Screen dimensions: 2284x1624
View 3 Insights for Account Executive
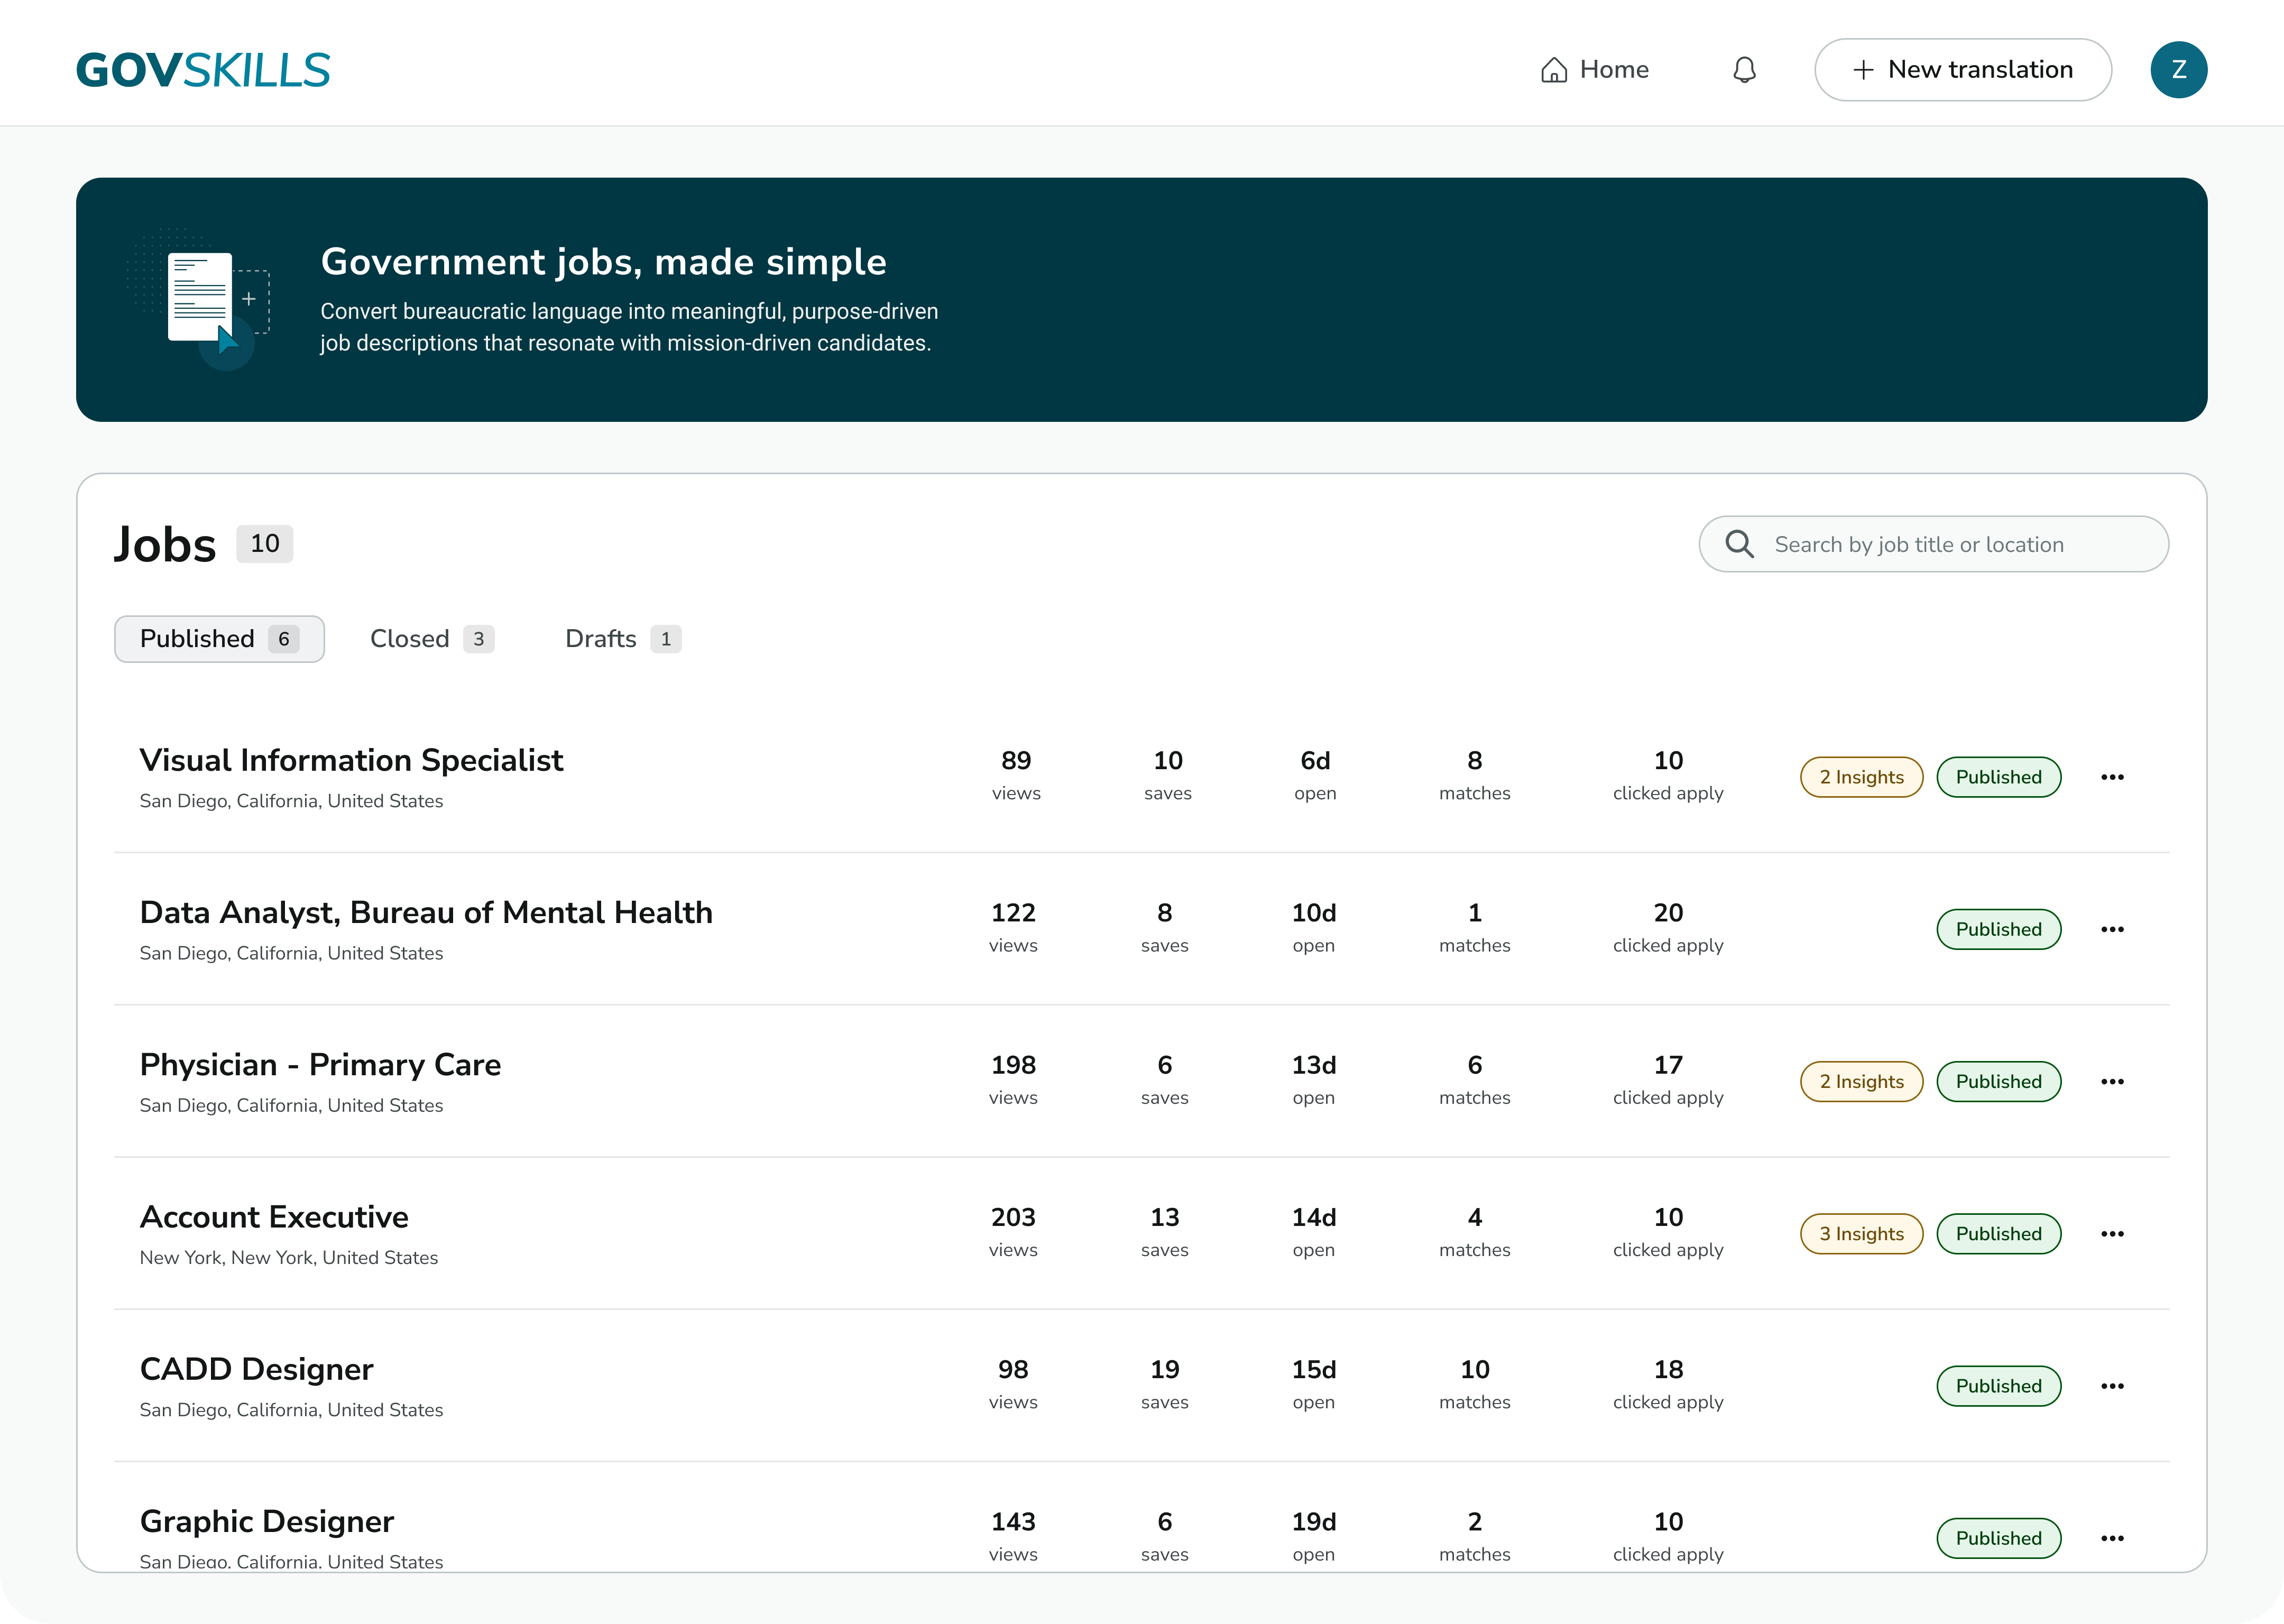(x=1861, y=1233)
